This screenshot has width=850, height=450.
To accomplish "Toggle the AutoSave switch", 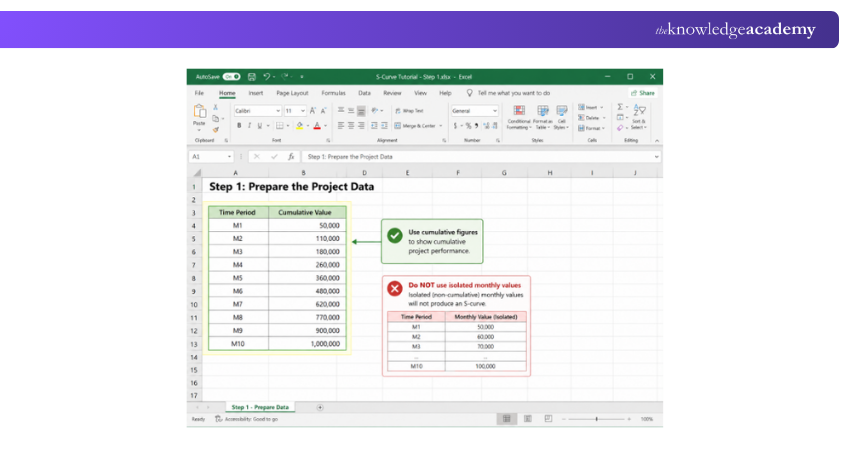I will (x=231, y=76).
